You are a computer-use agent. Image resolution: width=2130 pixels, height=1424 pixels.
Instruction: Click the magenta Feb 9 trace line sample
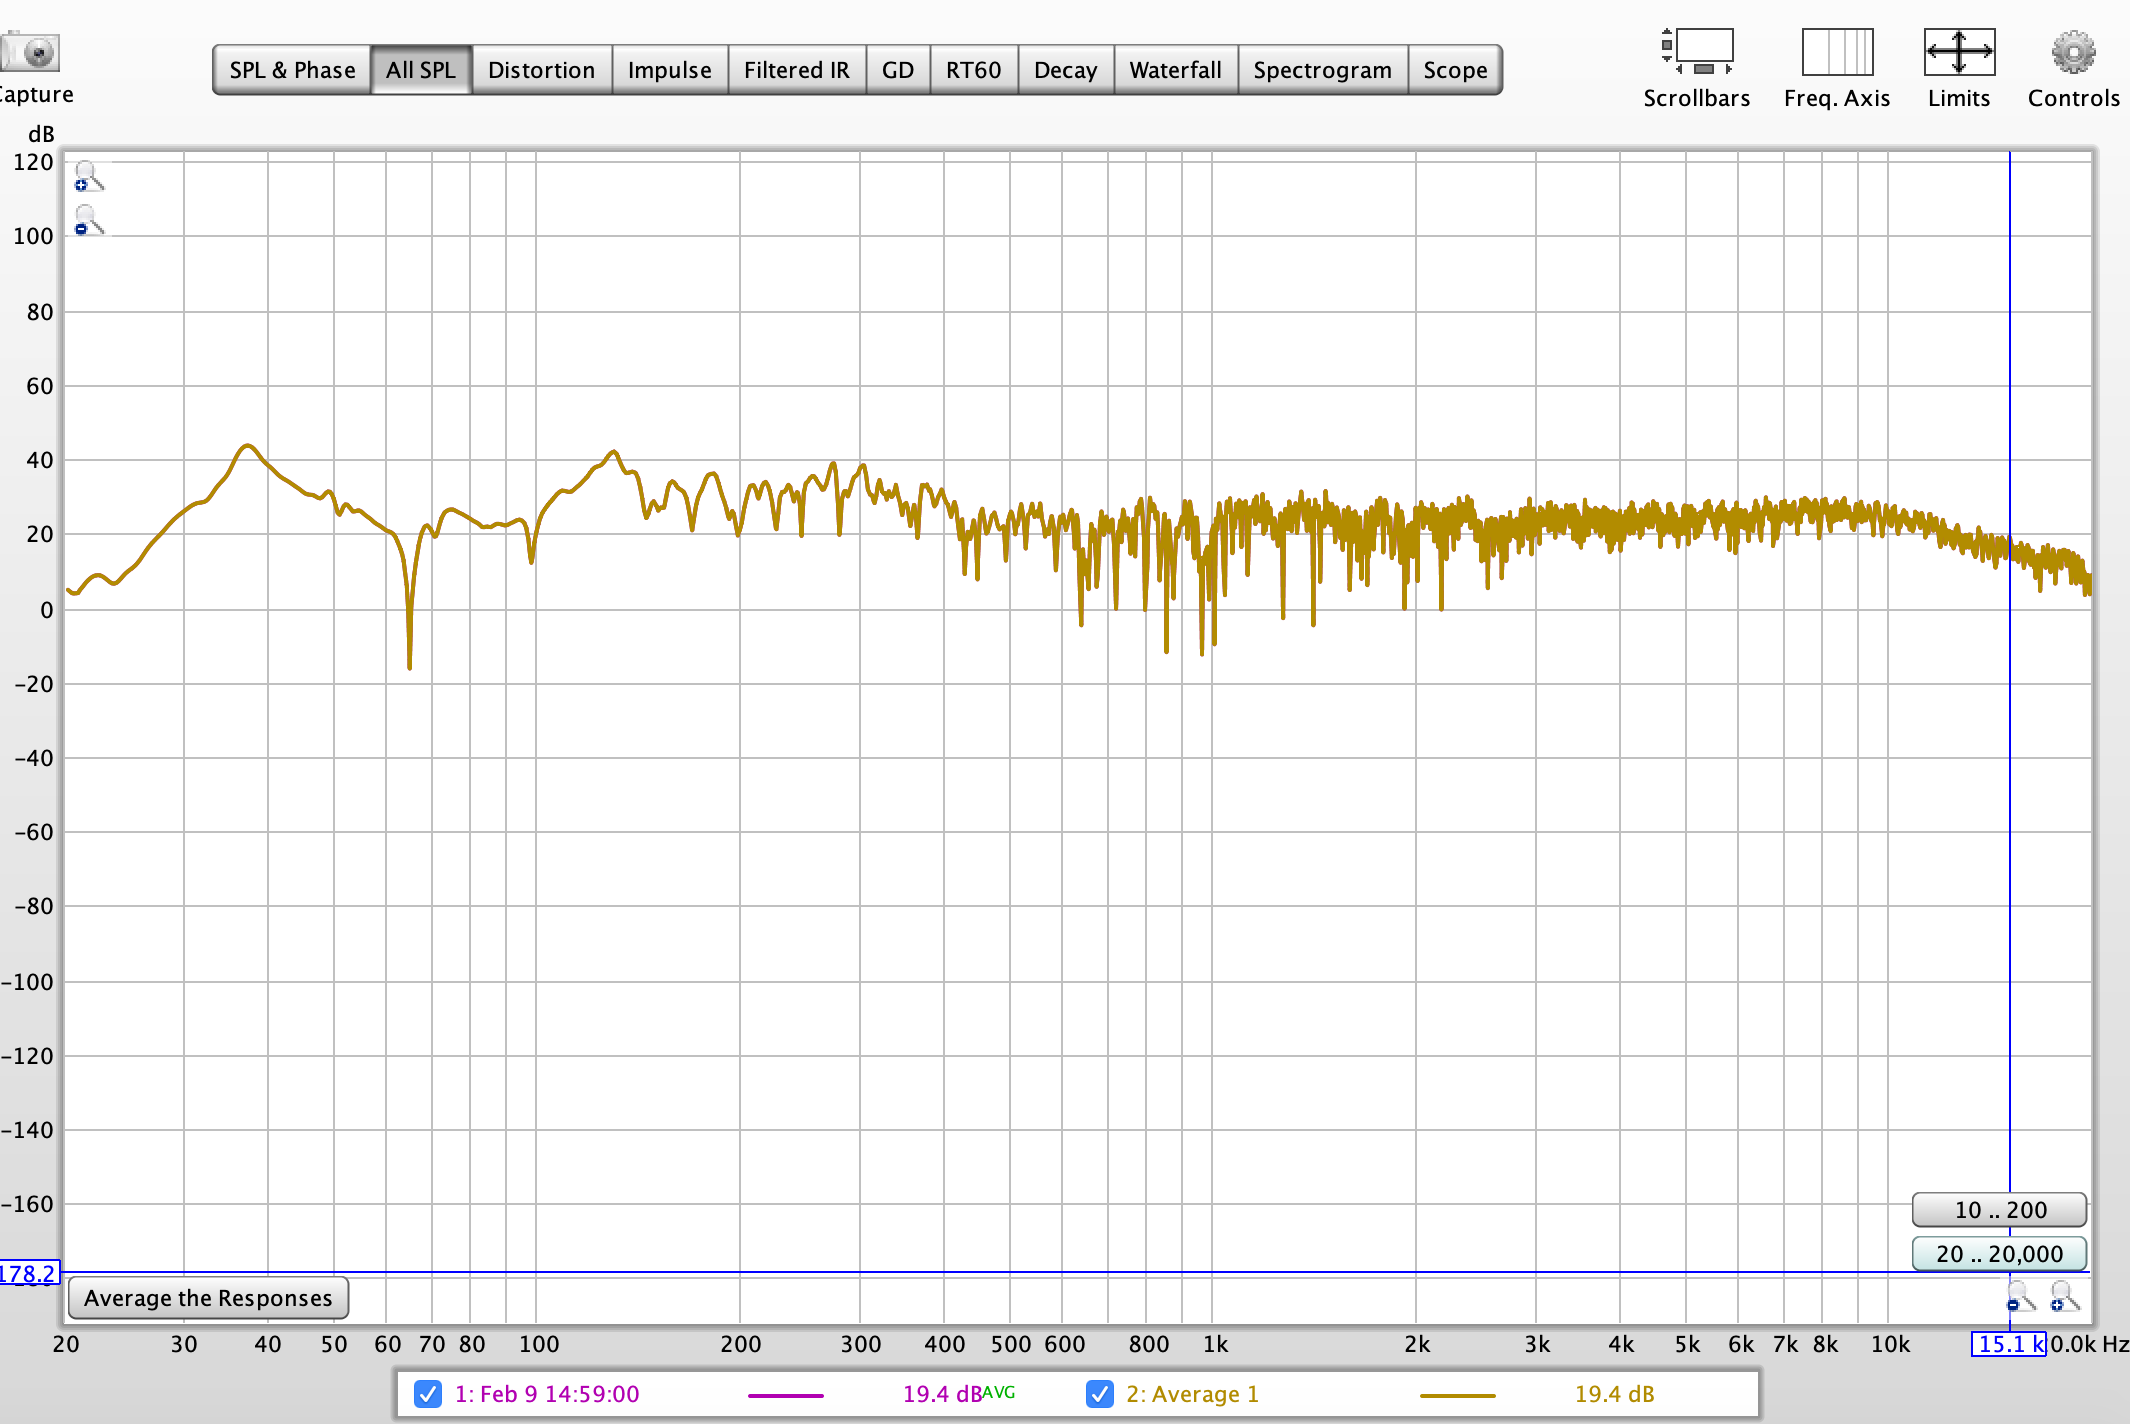(x=786, y=1395)
